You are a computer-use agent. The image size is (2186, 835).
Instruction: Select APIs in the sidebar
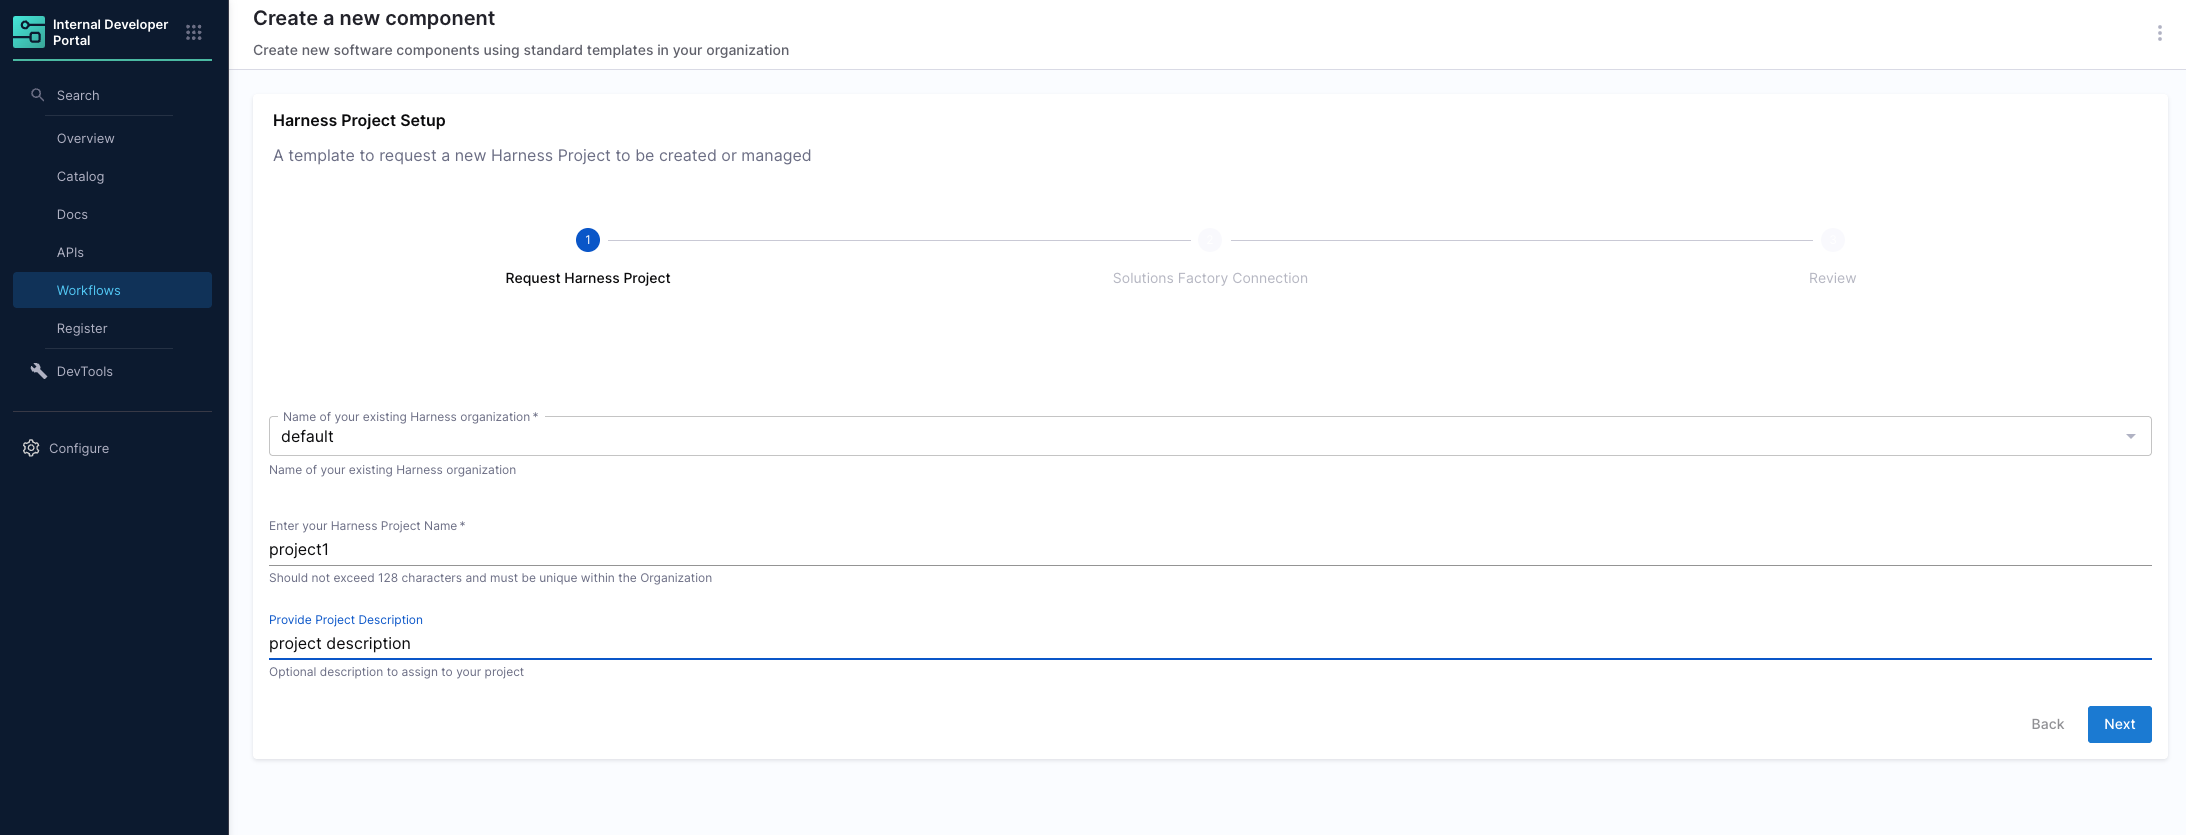pyautogui.click(x=70, y=252)
